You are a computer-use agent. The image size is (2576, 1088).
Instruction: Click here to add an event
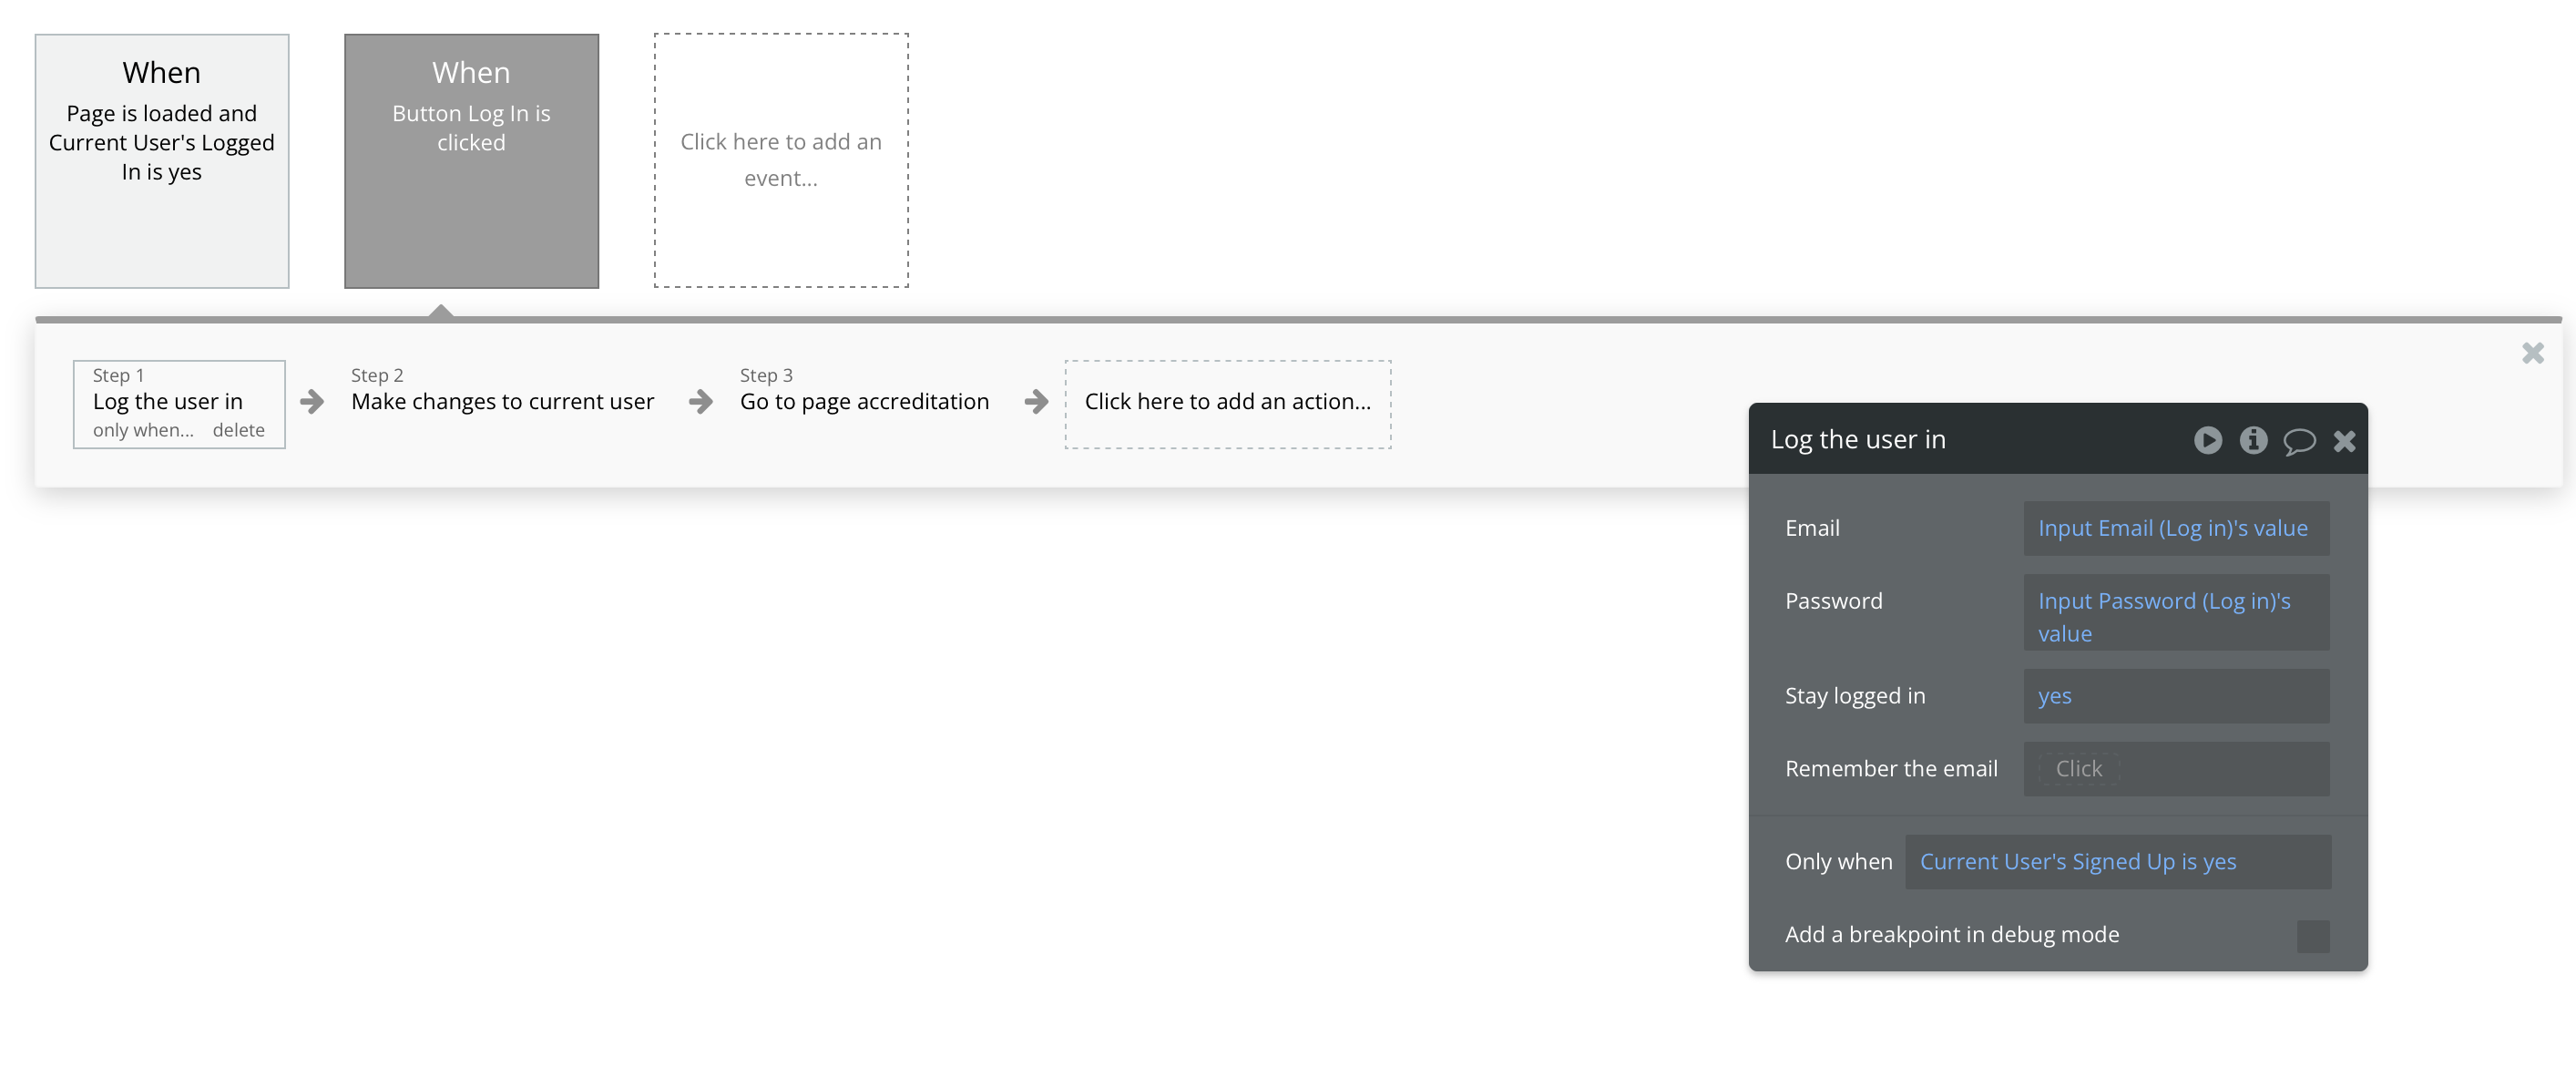click(781, 160)
